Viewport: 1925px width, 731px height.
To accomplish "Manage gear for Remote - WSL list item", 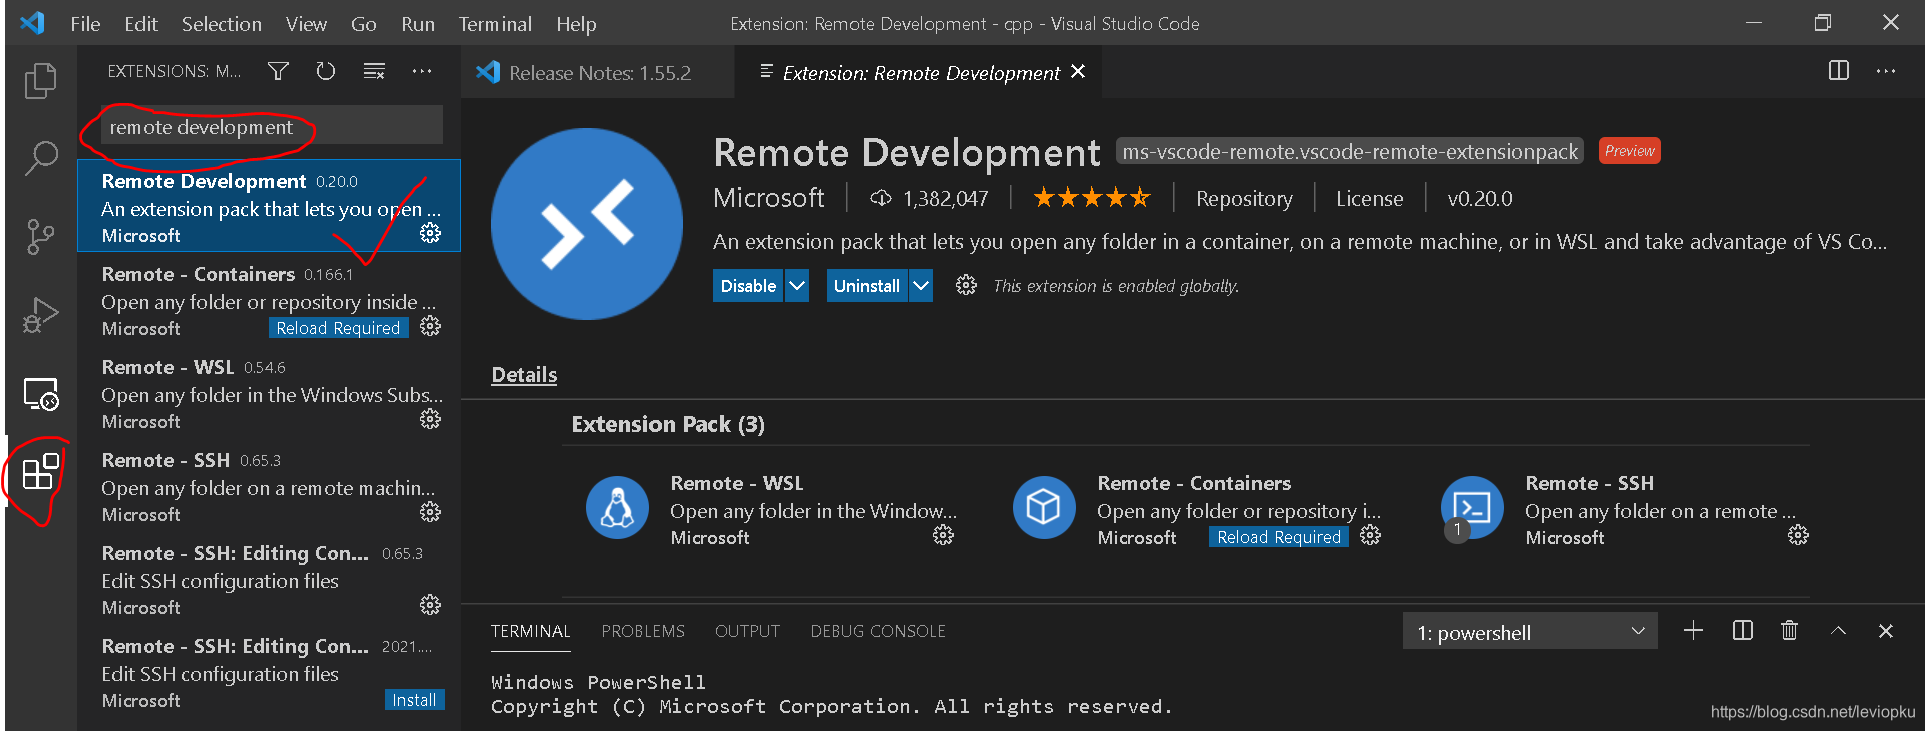I will [430, 419].
